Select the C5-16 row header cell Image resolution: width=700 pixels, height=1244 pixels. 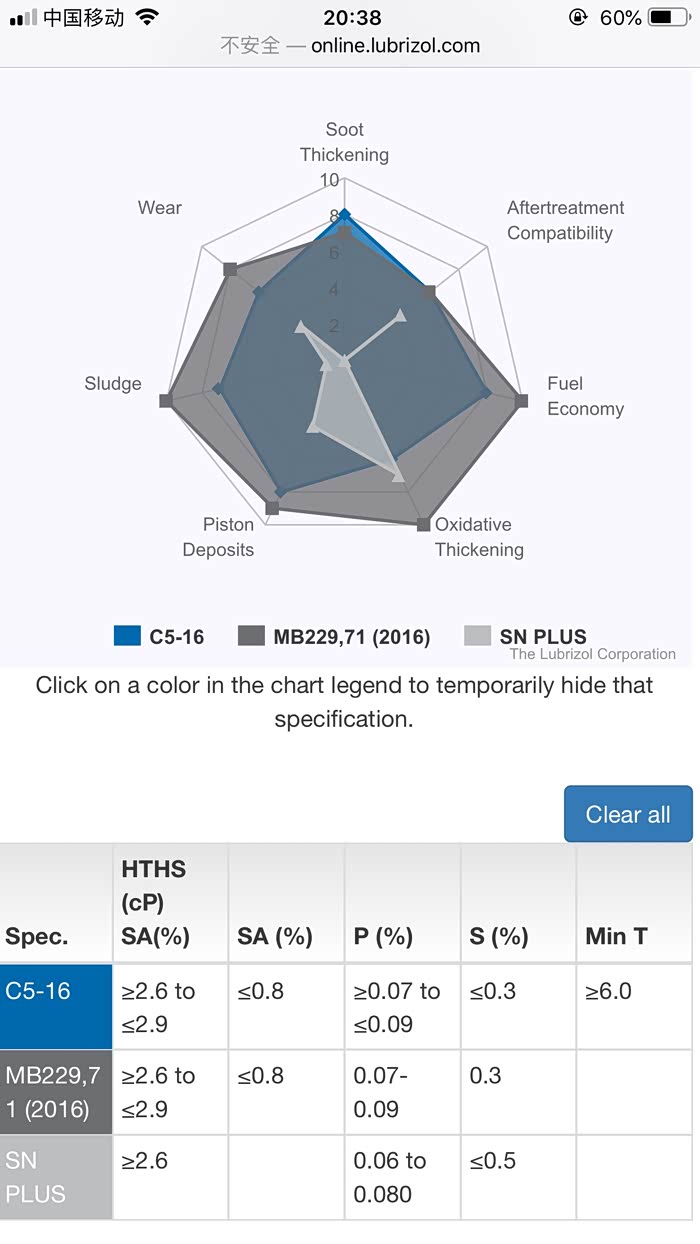tap(56, 1006)
